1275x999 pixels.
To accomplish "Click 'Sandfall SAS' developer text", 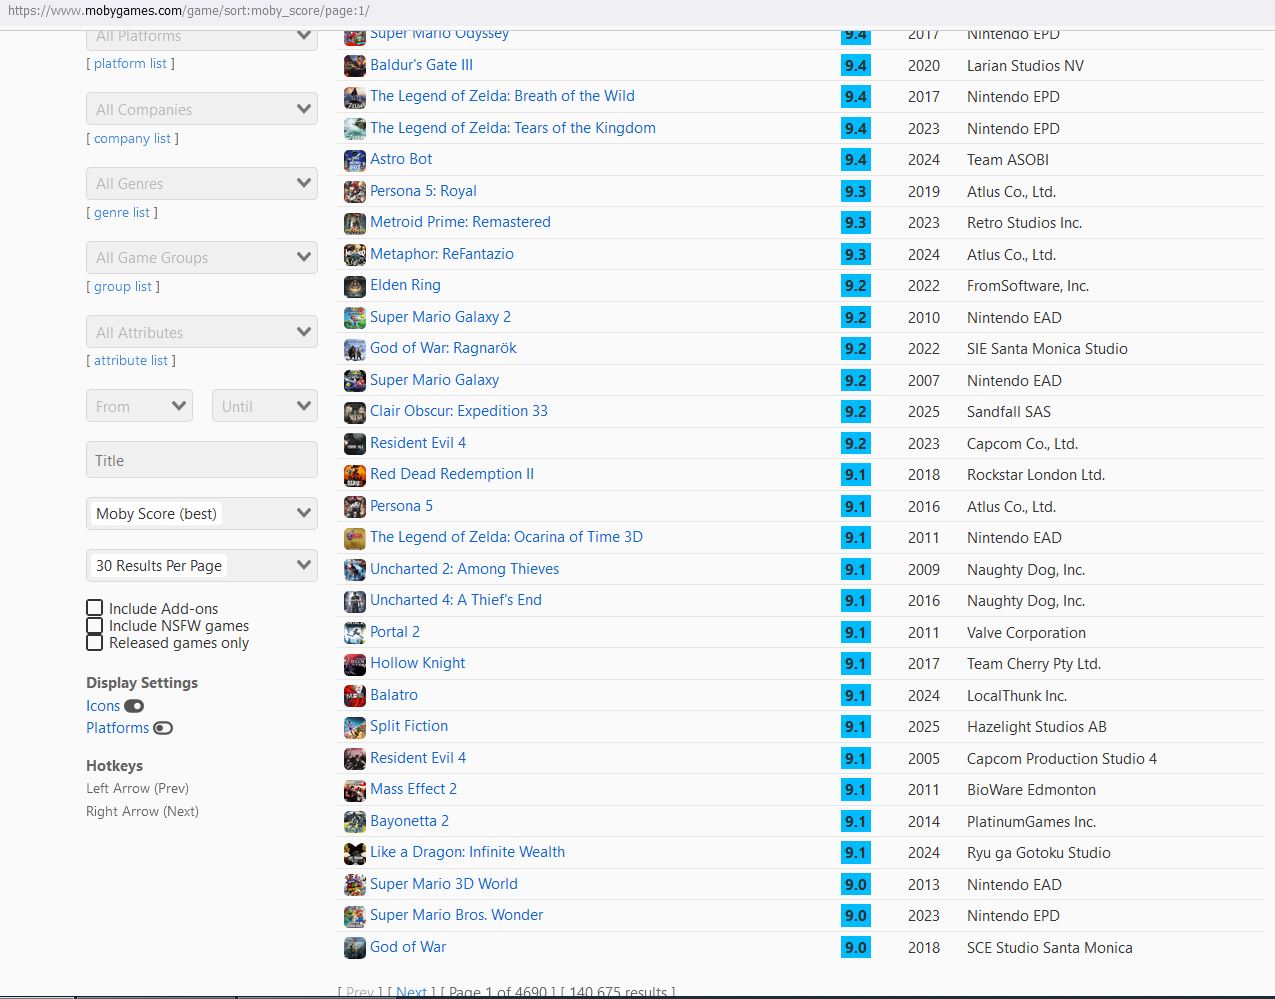I will click(x=1009, y=412).
